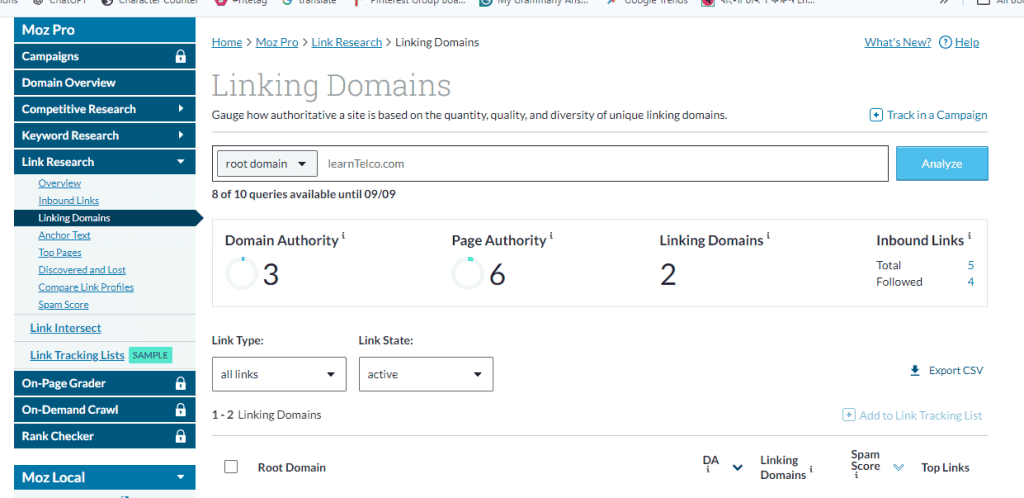
Task: Click Add to Link Tracking List
Action: 921,415
